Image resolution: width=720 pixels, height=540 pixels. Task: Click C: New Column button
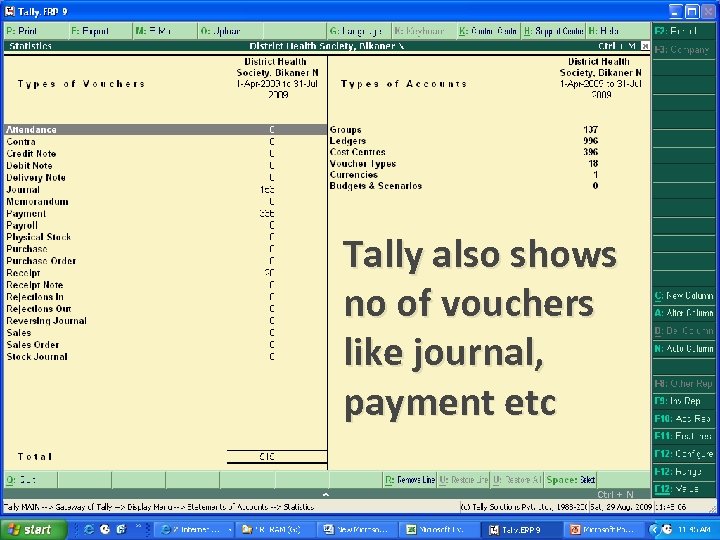tap(684, 296)
